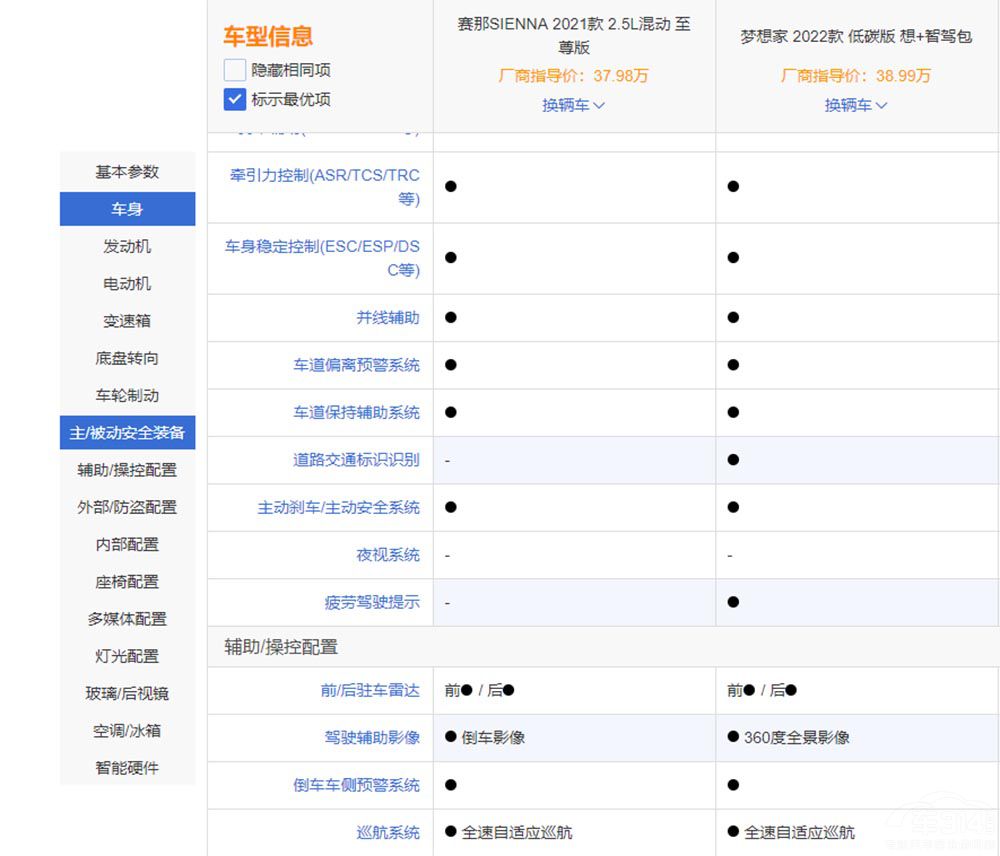Navigate to 电动机 parameters

click(127, 283)
